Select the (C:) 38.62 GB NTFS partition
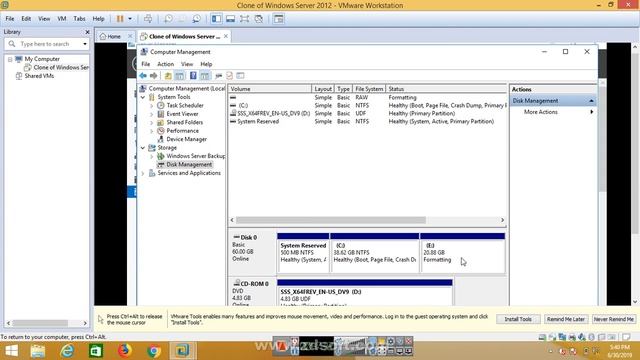 tap(375, 253)
